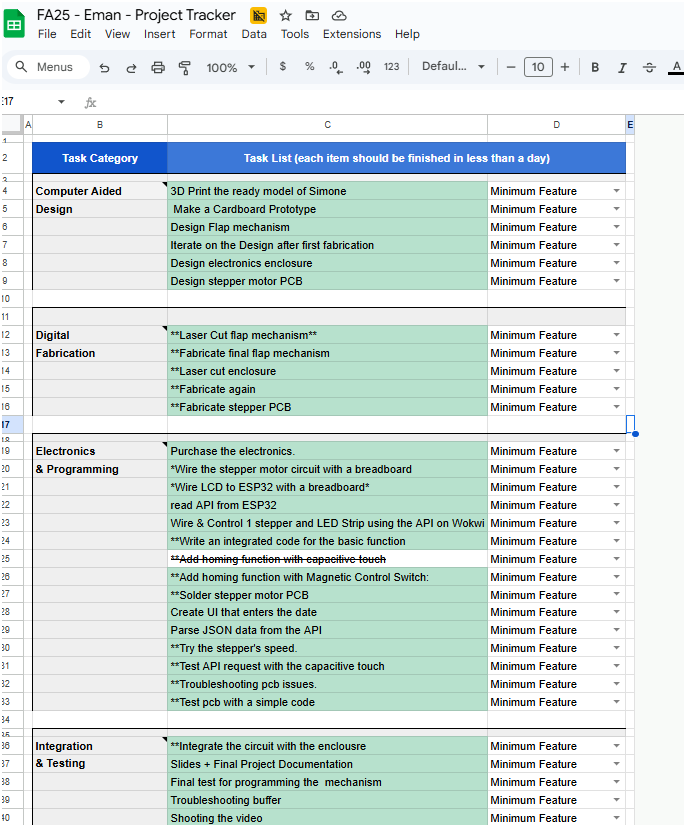Screen dimensions: 686x827
Task: Decrease font size with minus button
Action: [510, 67]
